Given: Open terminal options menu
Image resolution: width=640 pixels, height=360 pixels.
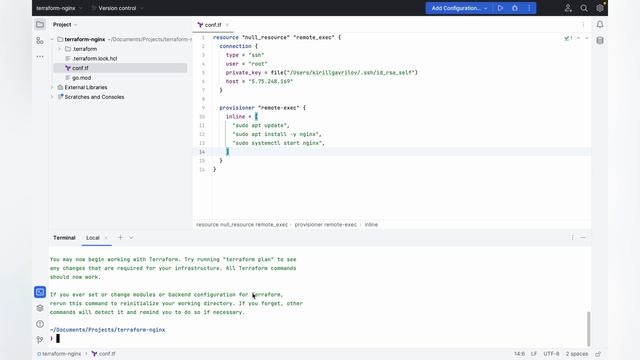Looking at the screenshot, I should click(572, 238).
